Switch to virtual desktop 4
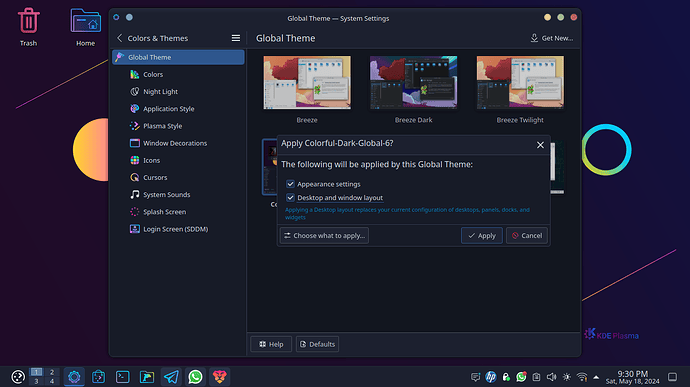Viewport: 690px width, 387px height. [x=52, y=381]
